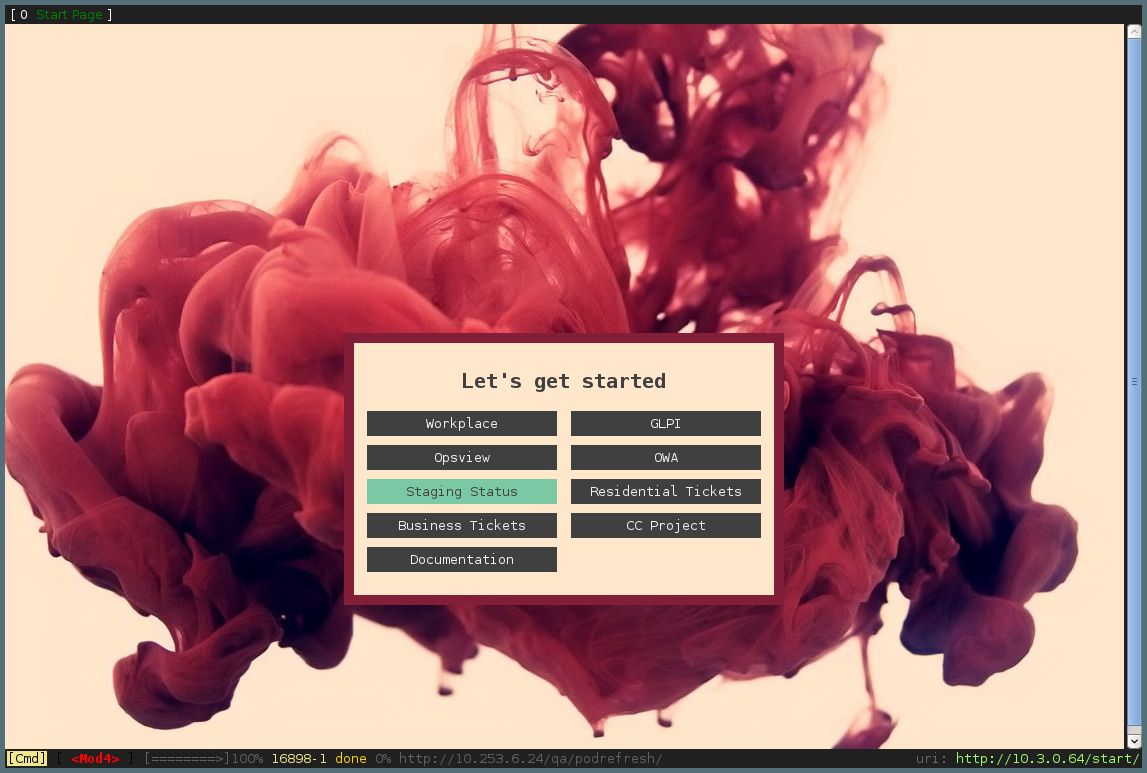Click the tab index 0 indicator
The width and height of the screenshot is (1147, 773).
click(24, 15)
